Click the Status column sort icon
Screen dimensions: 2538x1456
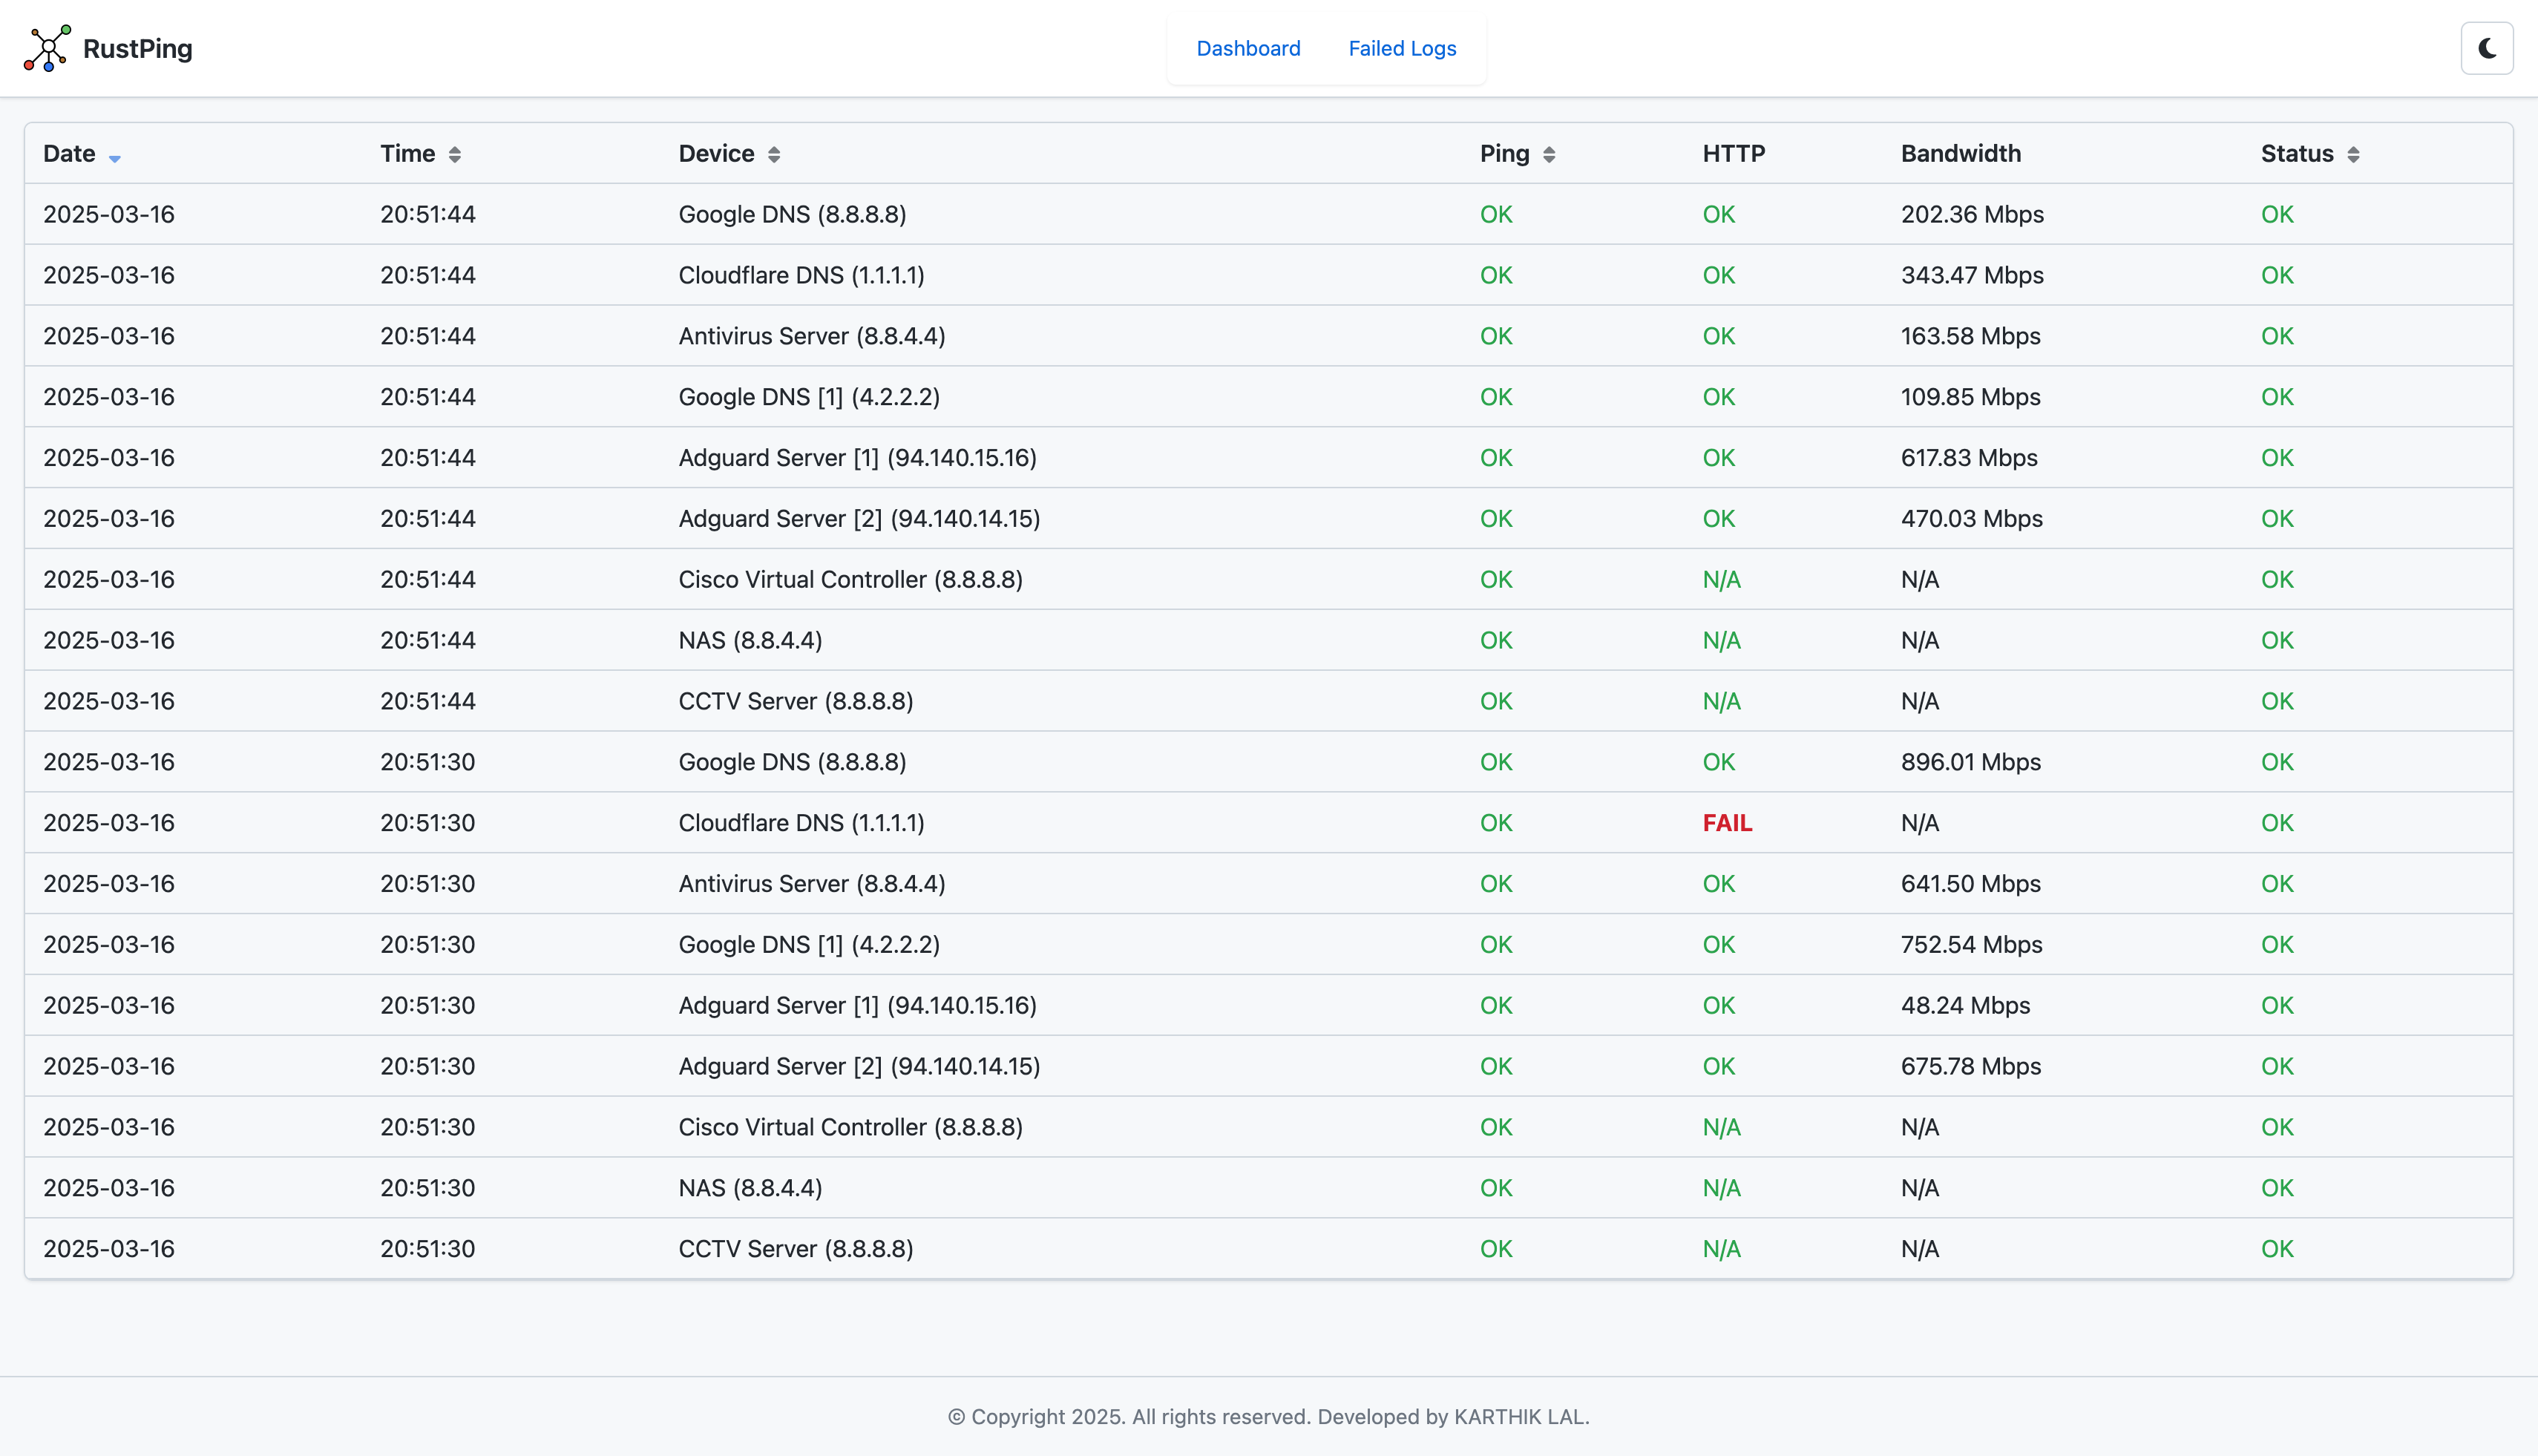click(2353, 154)
